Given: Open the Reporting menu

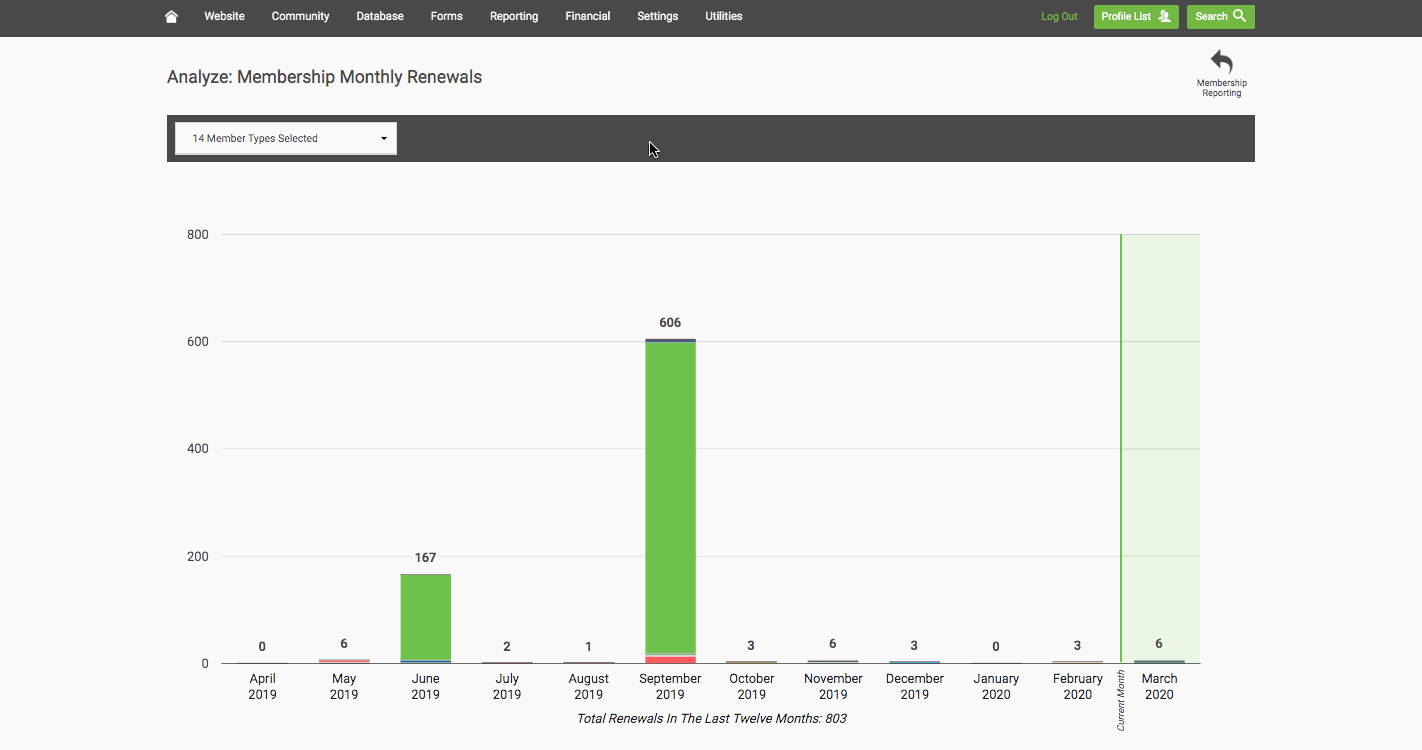Looking at the screenshot, I should (x=514, y=17).
